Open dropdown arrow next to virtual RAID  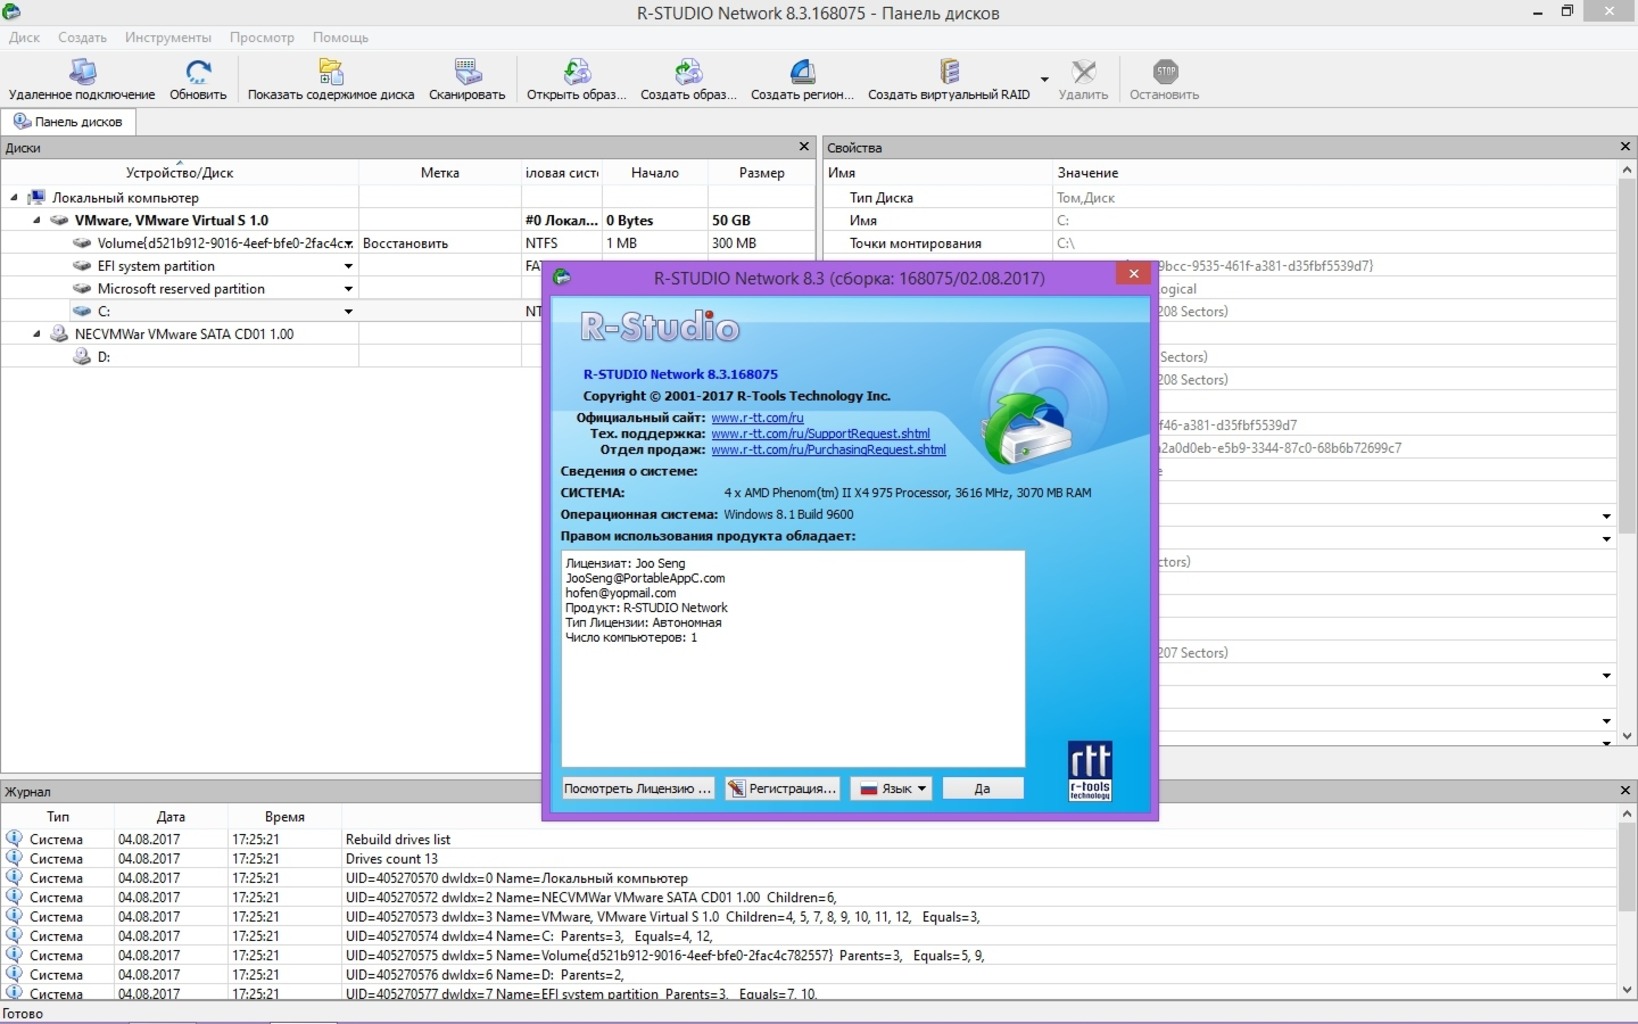click(x=1044, y=79)
